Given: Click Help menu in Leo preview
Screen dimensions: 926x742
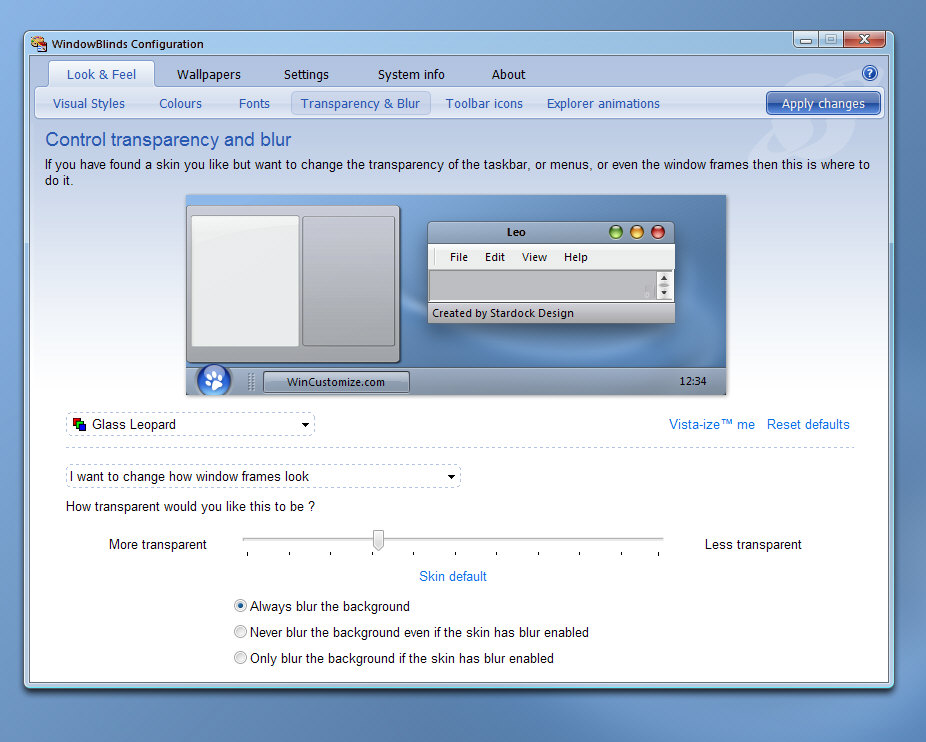Looking at the screenshot, I should point(575,257).
